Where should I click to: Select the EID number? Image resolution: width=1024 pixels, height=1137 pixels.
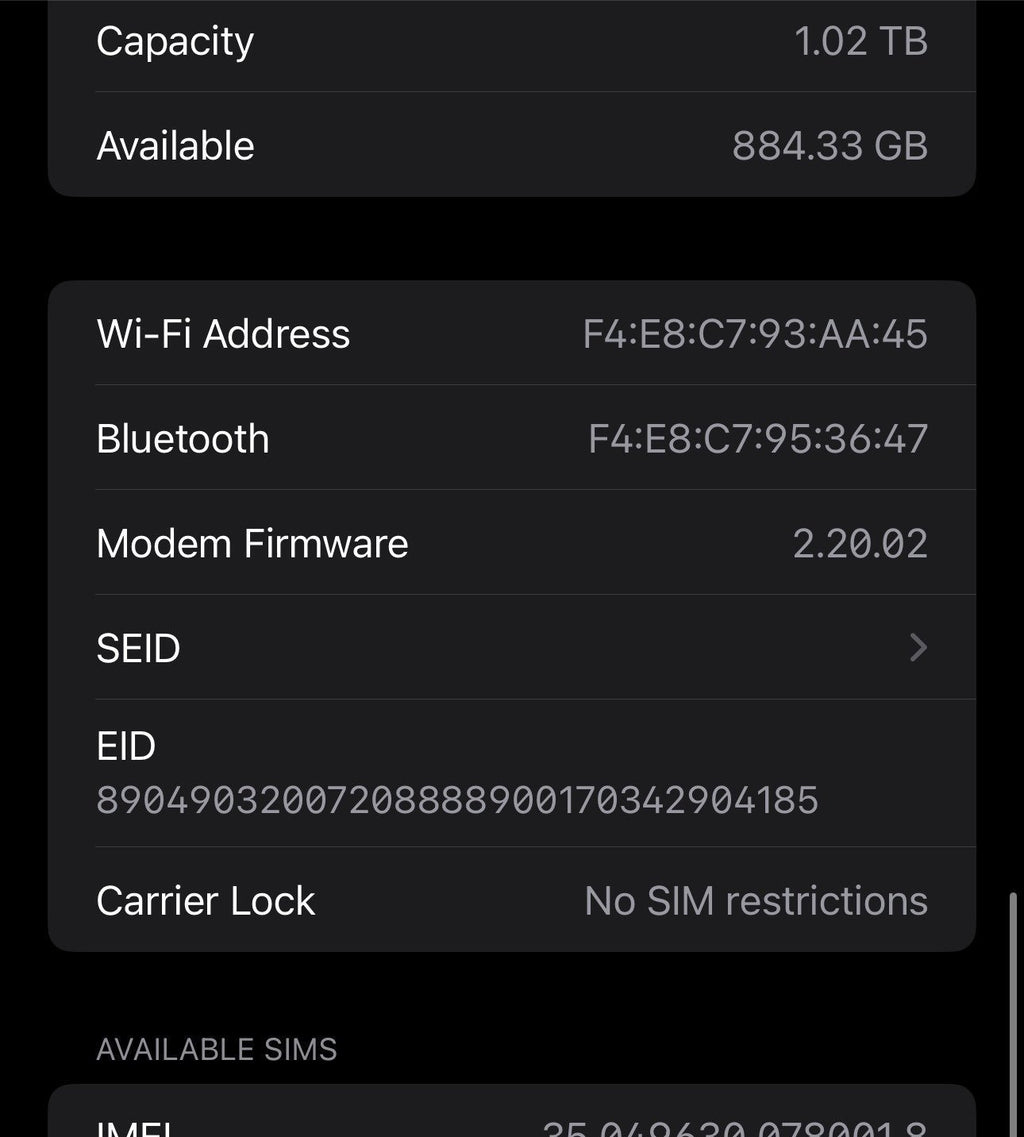[x=456, y=800]
